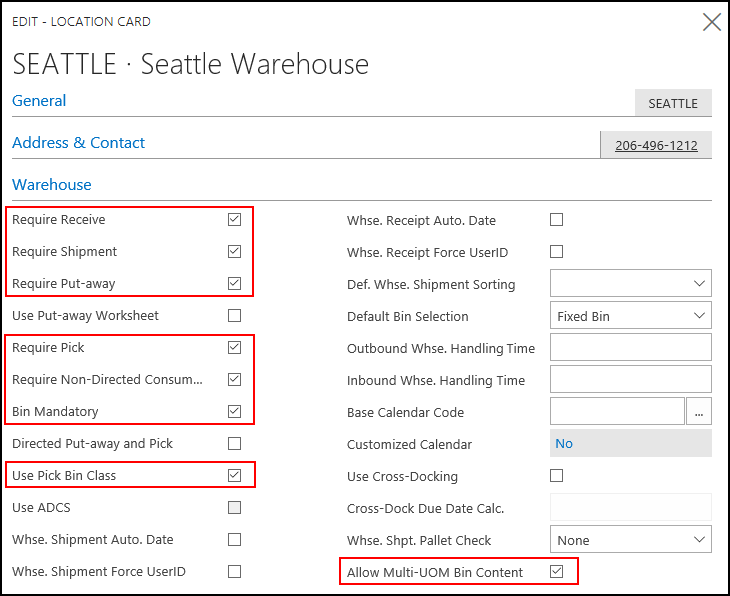The height and width of the screenshot is (596, 730).
Task: Uncheck Allow Multi-UOM Bin Content
Action: click(x=557, y=572)
